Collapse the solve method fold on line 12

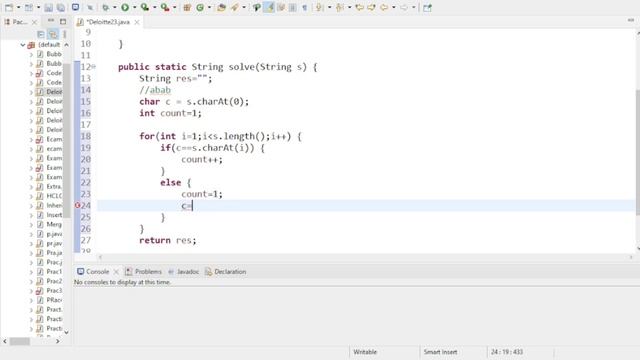point(94,66)
